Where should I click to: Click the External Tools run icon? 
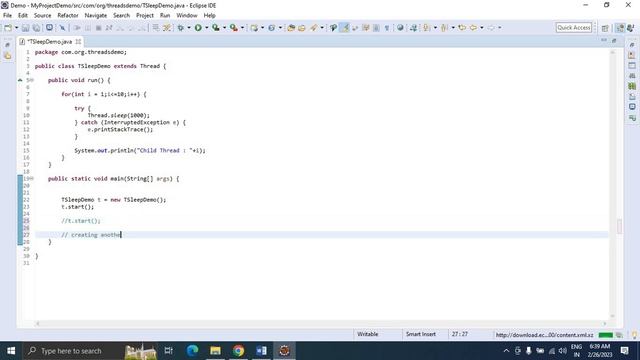[233, 28]
